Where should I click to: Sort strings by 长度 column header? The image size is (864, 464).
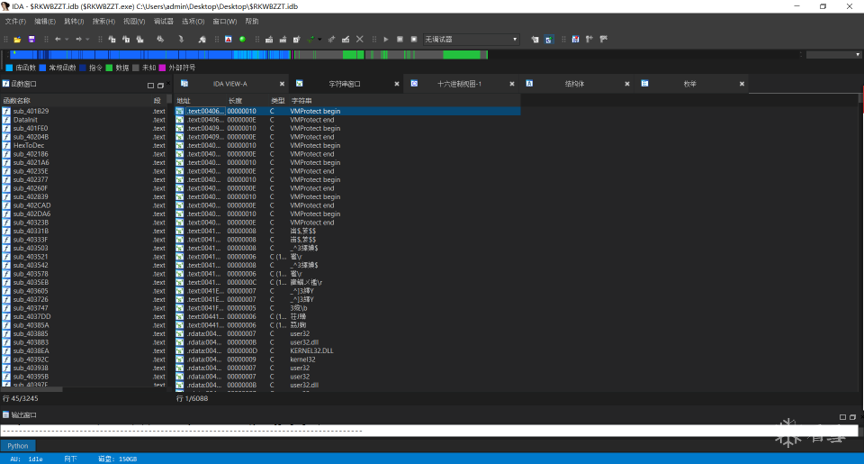235,101
